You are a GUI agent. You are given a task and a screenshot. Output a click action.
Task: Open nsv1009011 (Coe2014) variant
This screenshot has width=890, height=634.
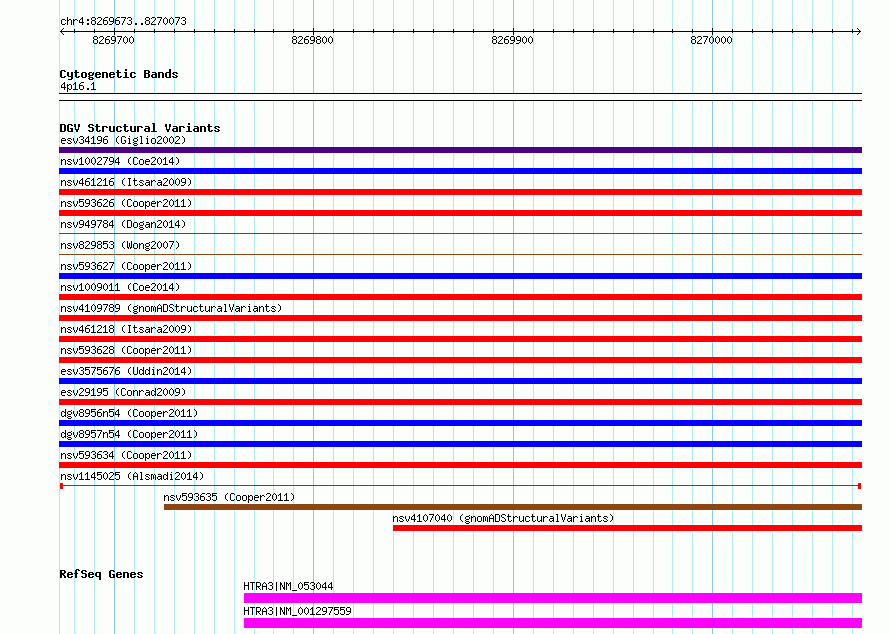120,287
